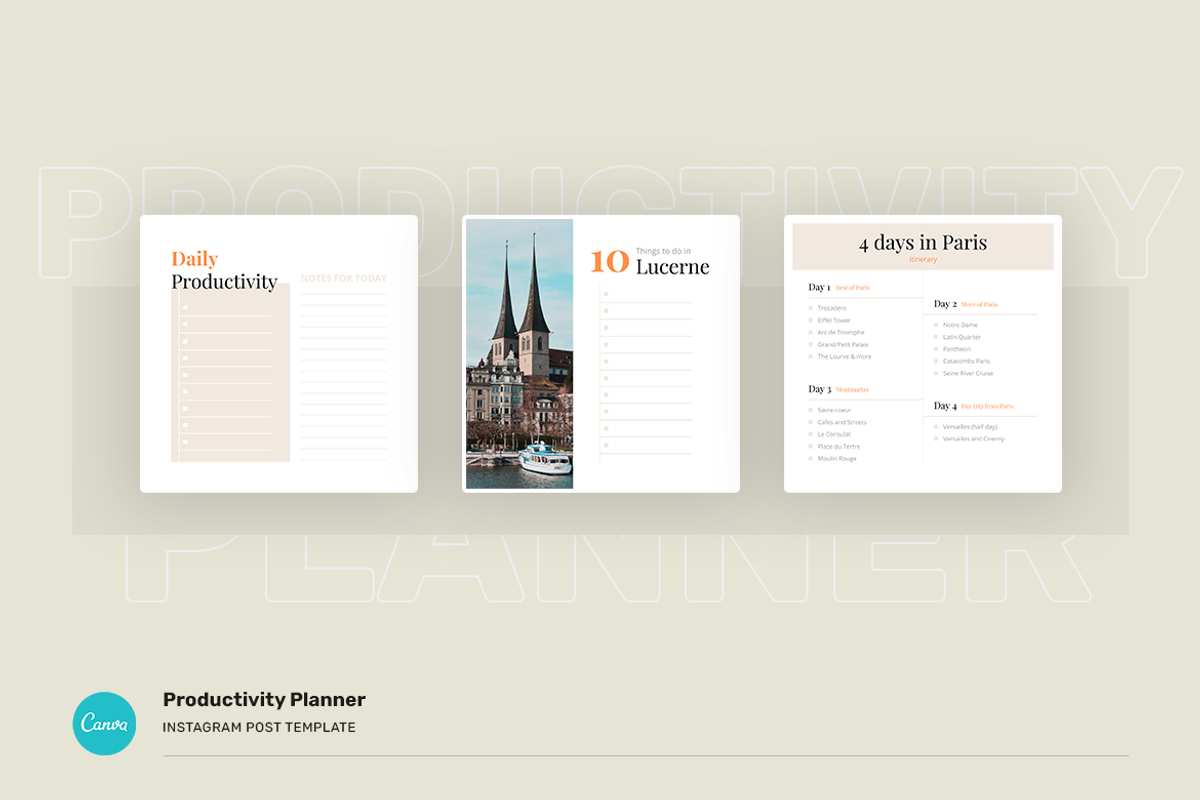Select the 'More of Paris' label
The height and width of the screenshot is (800, 1200).
(979, 304)
